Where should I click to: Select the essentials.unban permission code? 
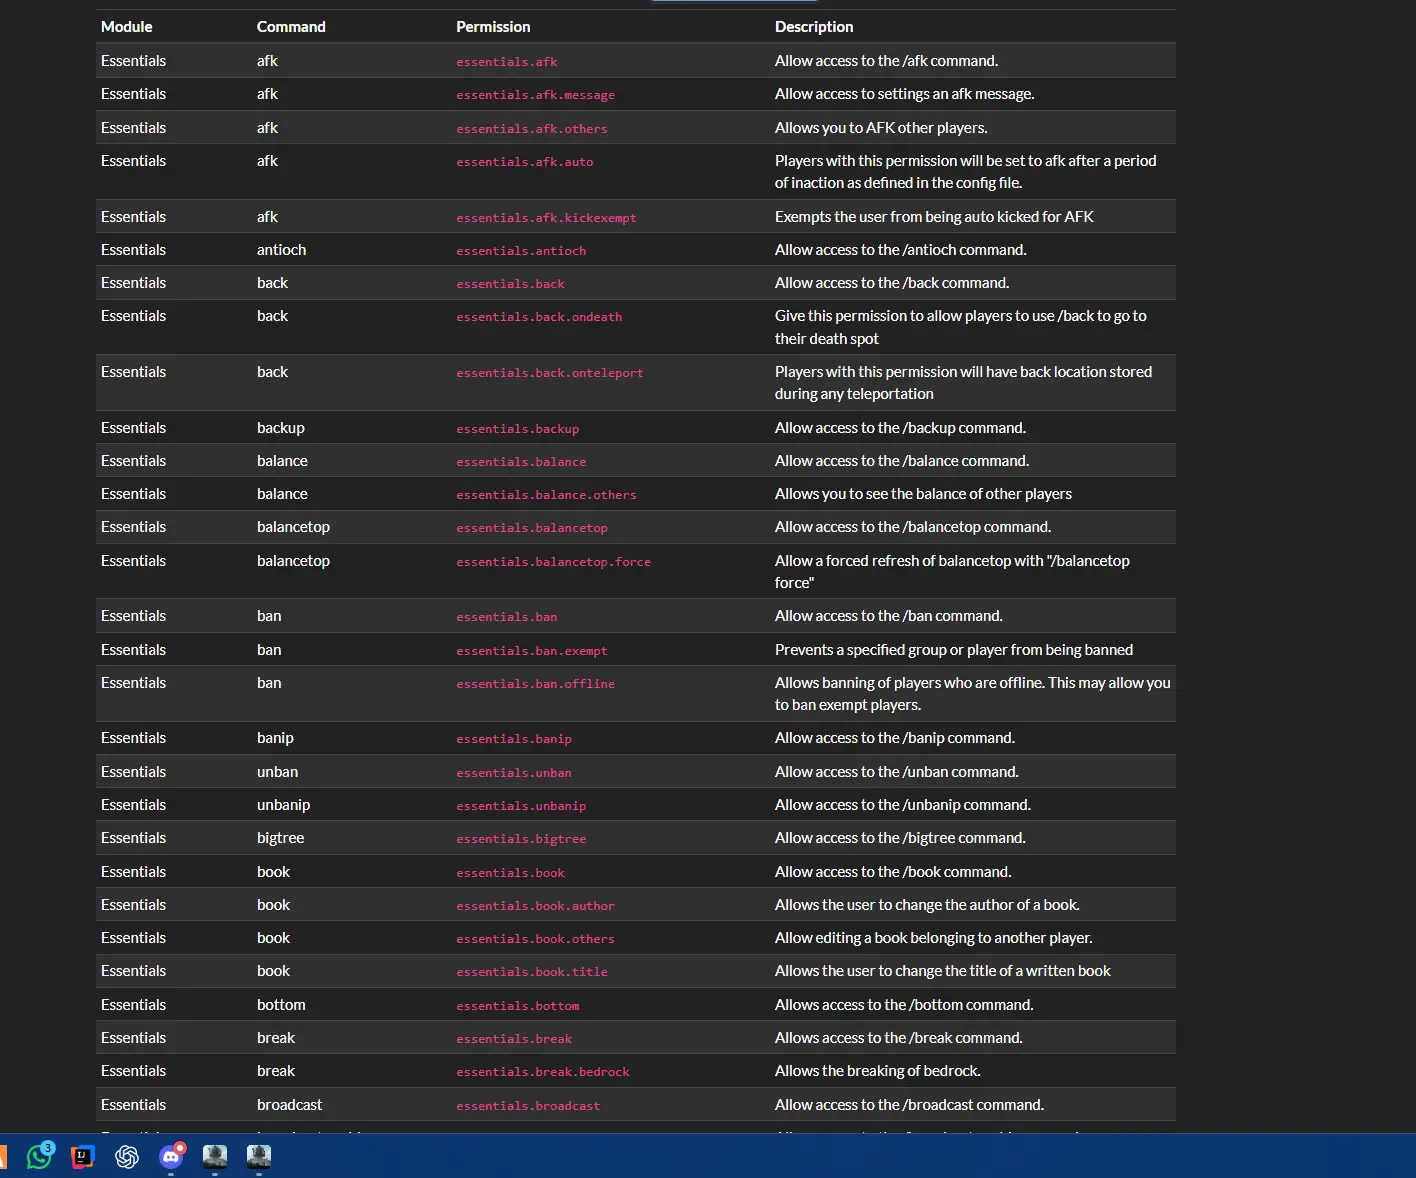pos(514,773)
